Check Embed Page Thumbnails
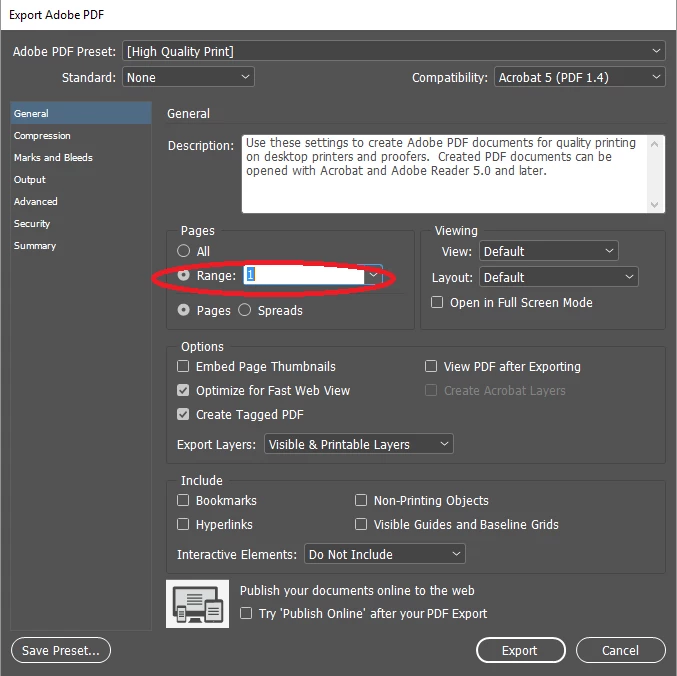Image resolution: width=677 pixels, height=676 pixels. (183, 366)
